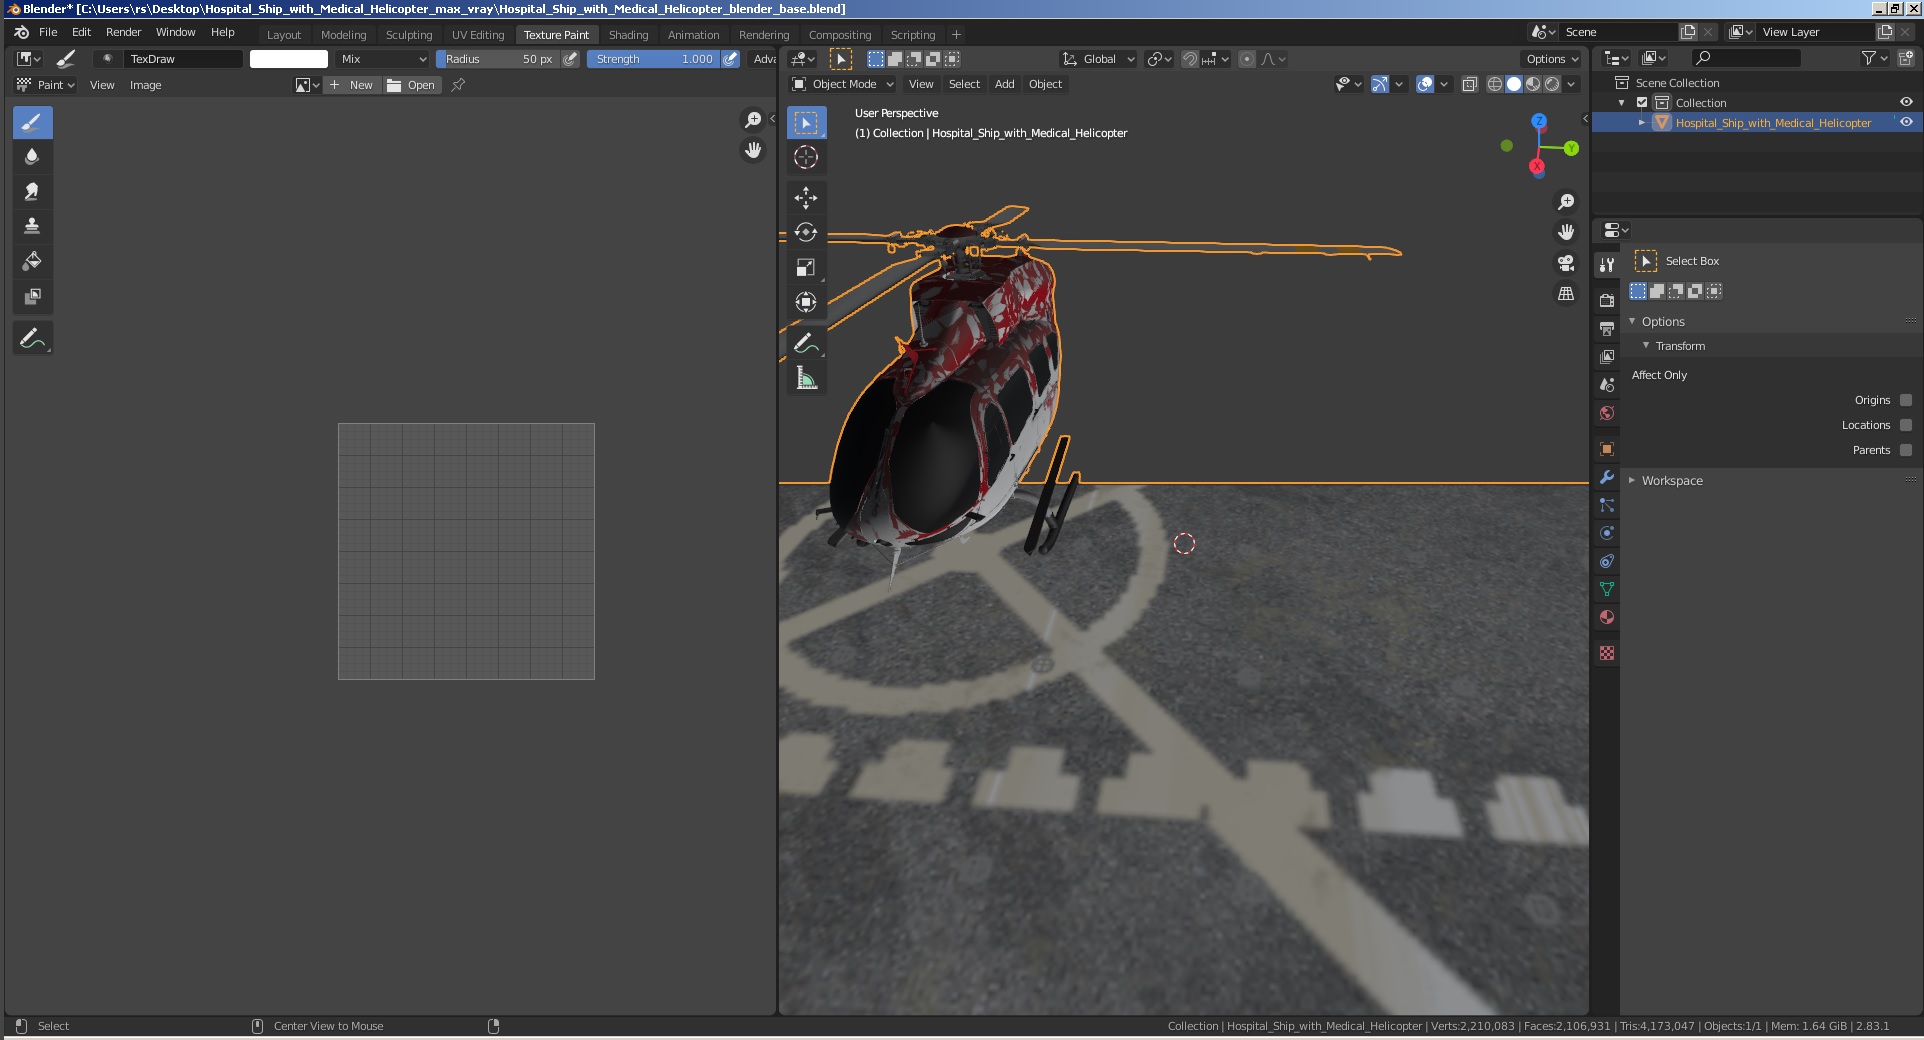Viewport: 1924px width, 1040px height.
Task: Toggle snapping magnet in viewport header
Action: coord(1190,59)
